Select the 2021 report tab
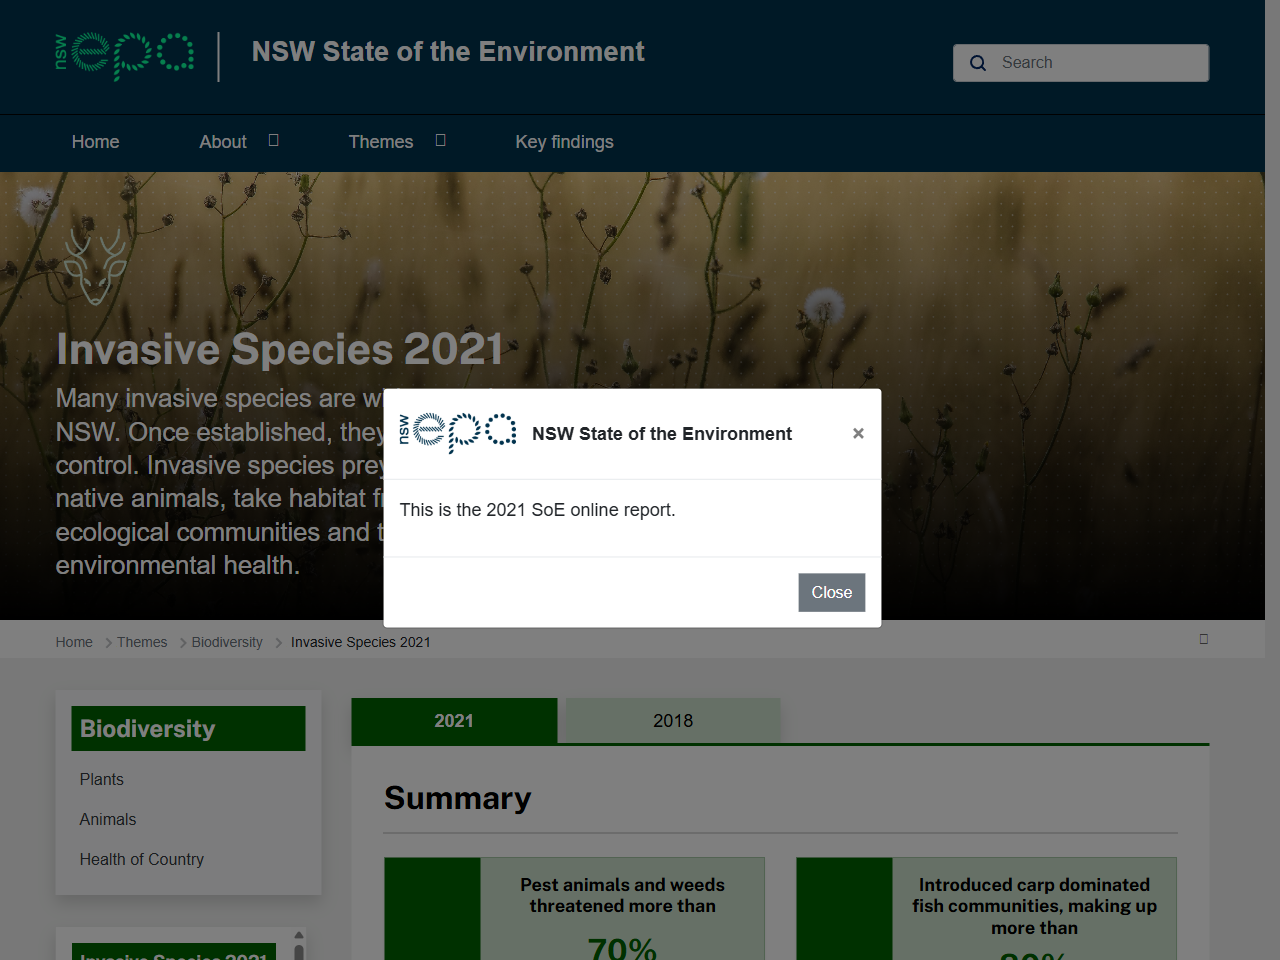1280x960 pixels. (453, 720)
